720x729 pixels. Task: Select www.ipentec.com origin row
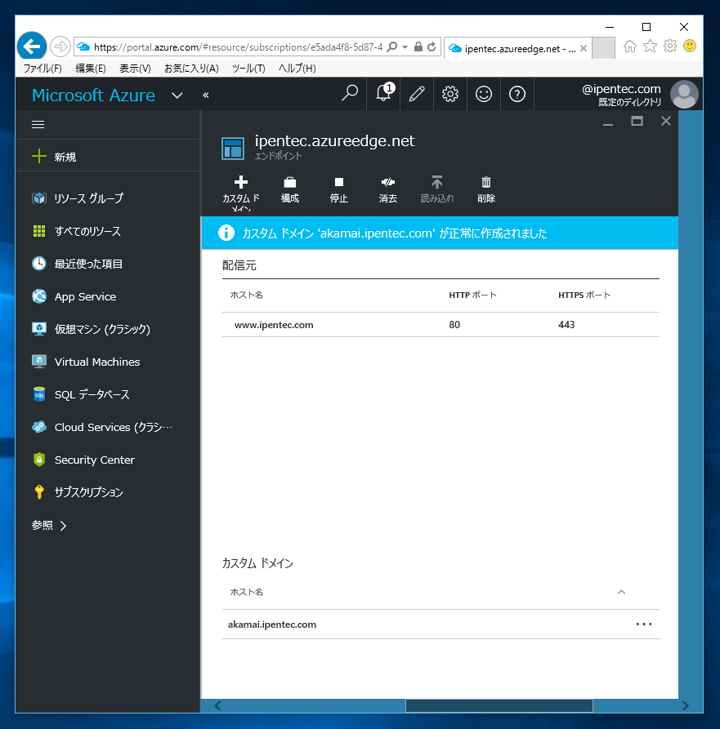(440, 325)
